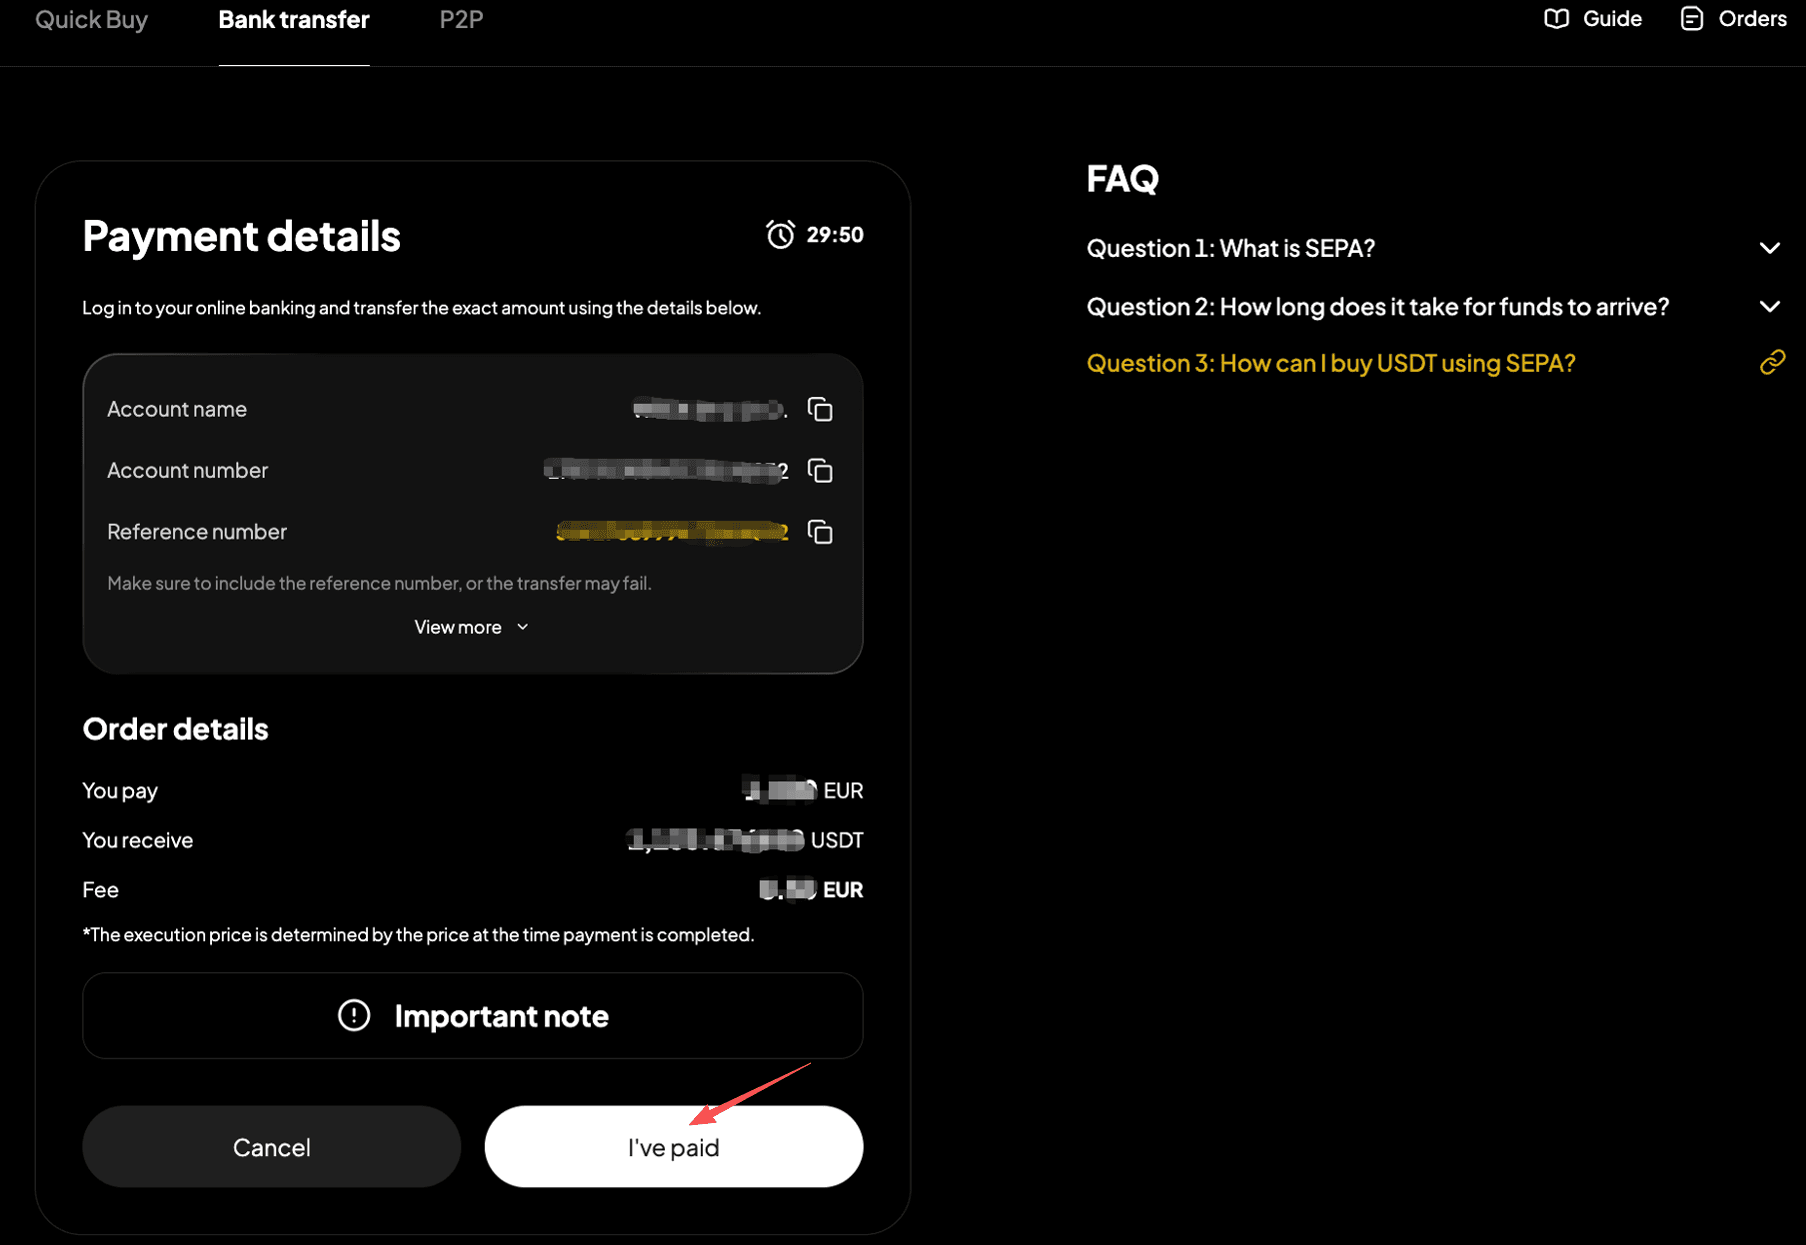
Task: Cancel the payment order
Action: (x=271, y=1147)
